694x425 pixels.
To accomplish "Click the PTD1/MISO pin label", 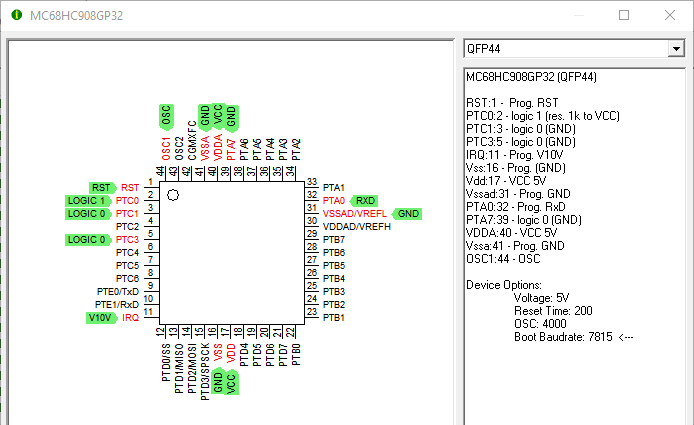I will click(x=179, y=368).
